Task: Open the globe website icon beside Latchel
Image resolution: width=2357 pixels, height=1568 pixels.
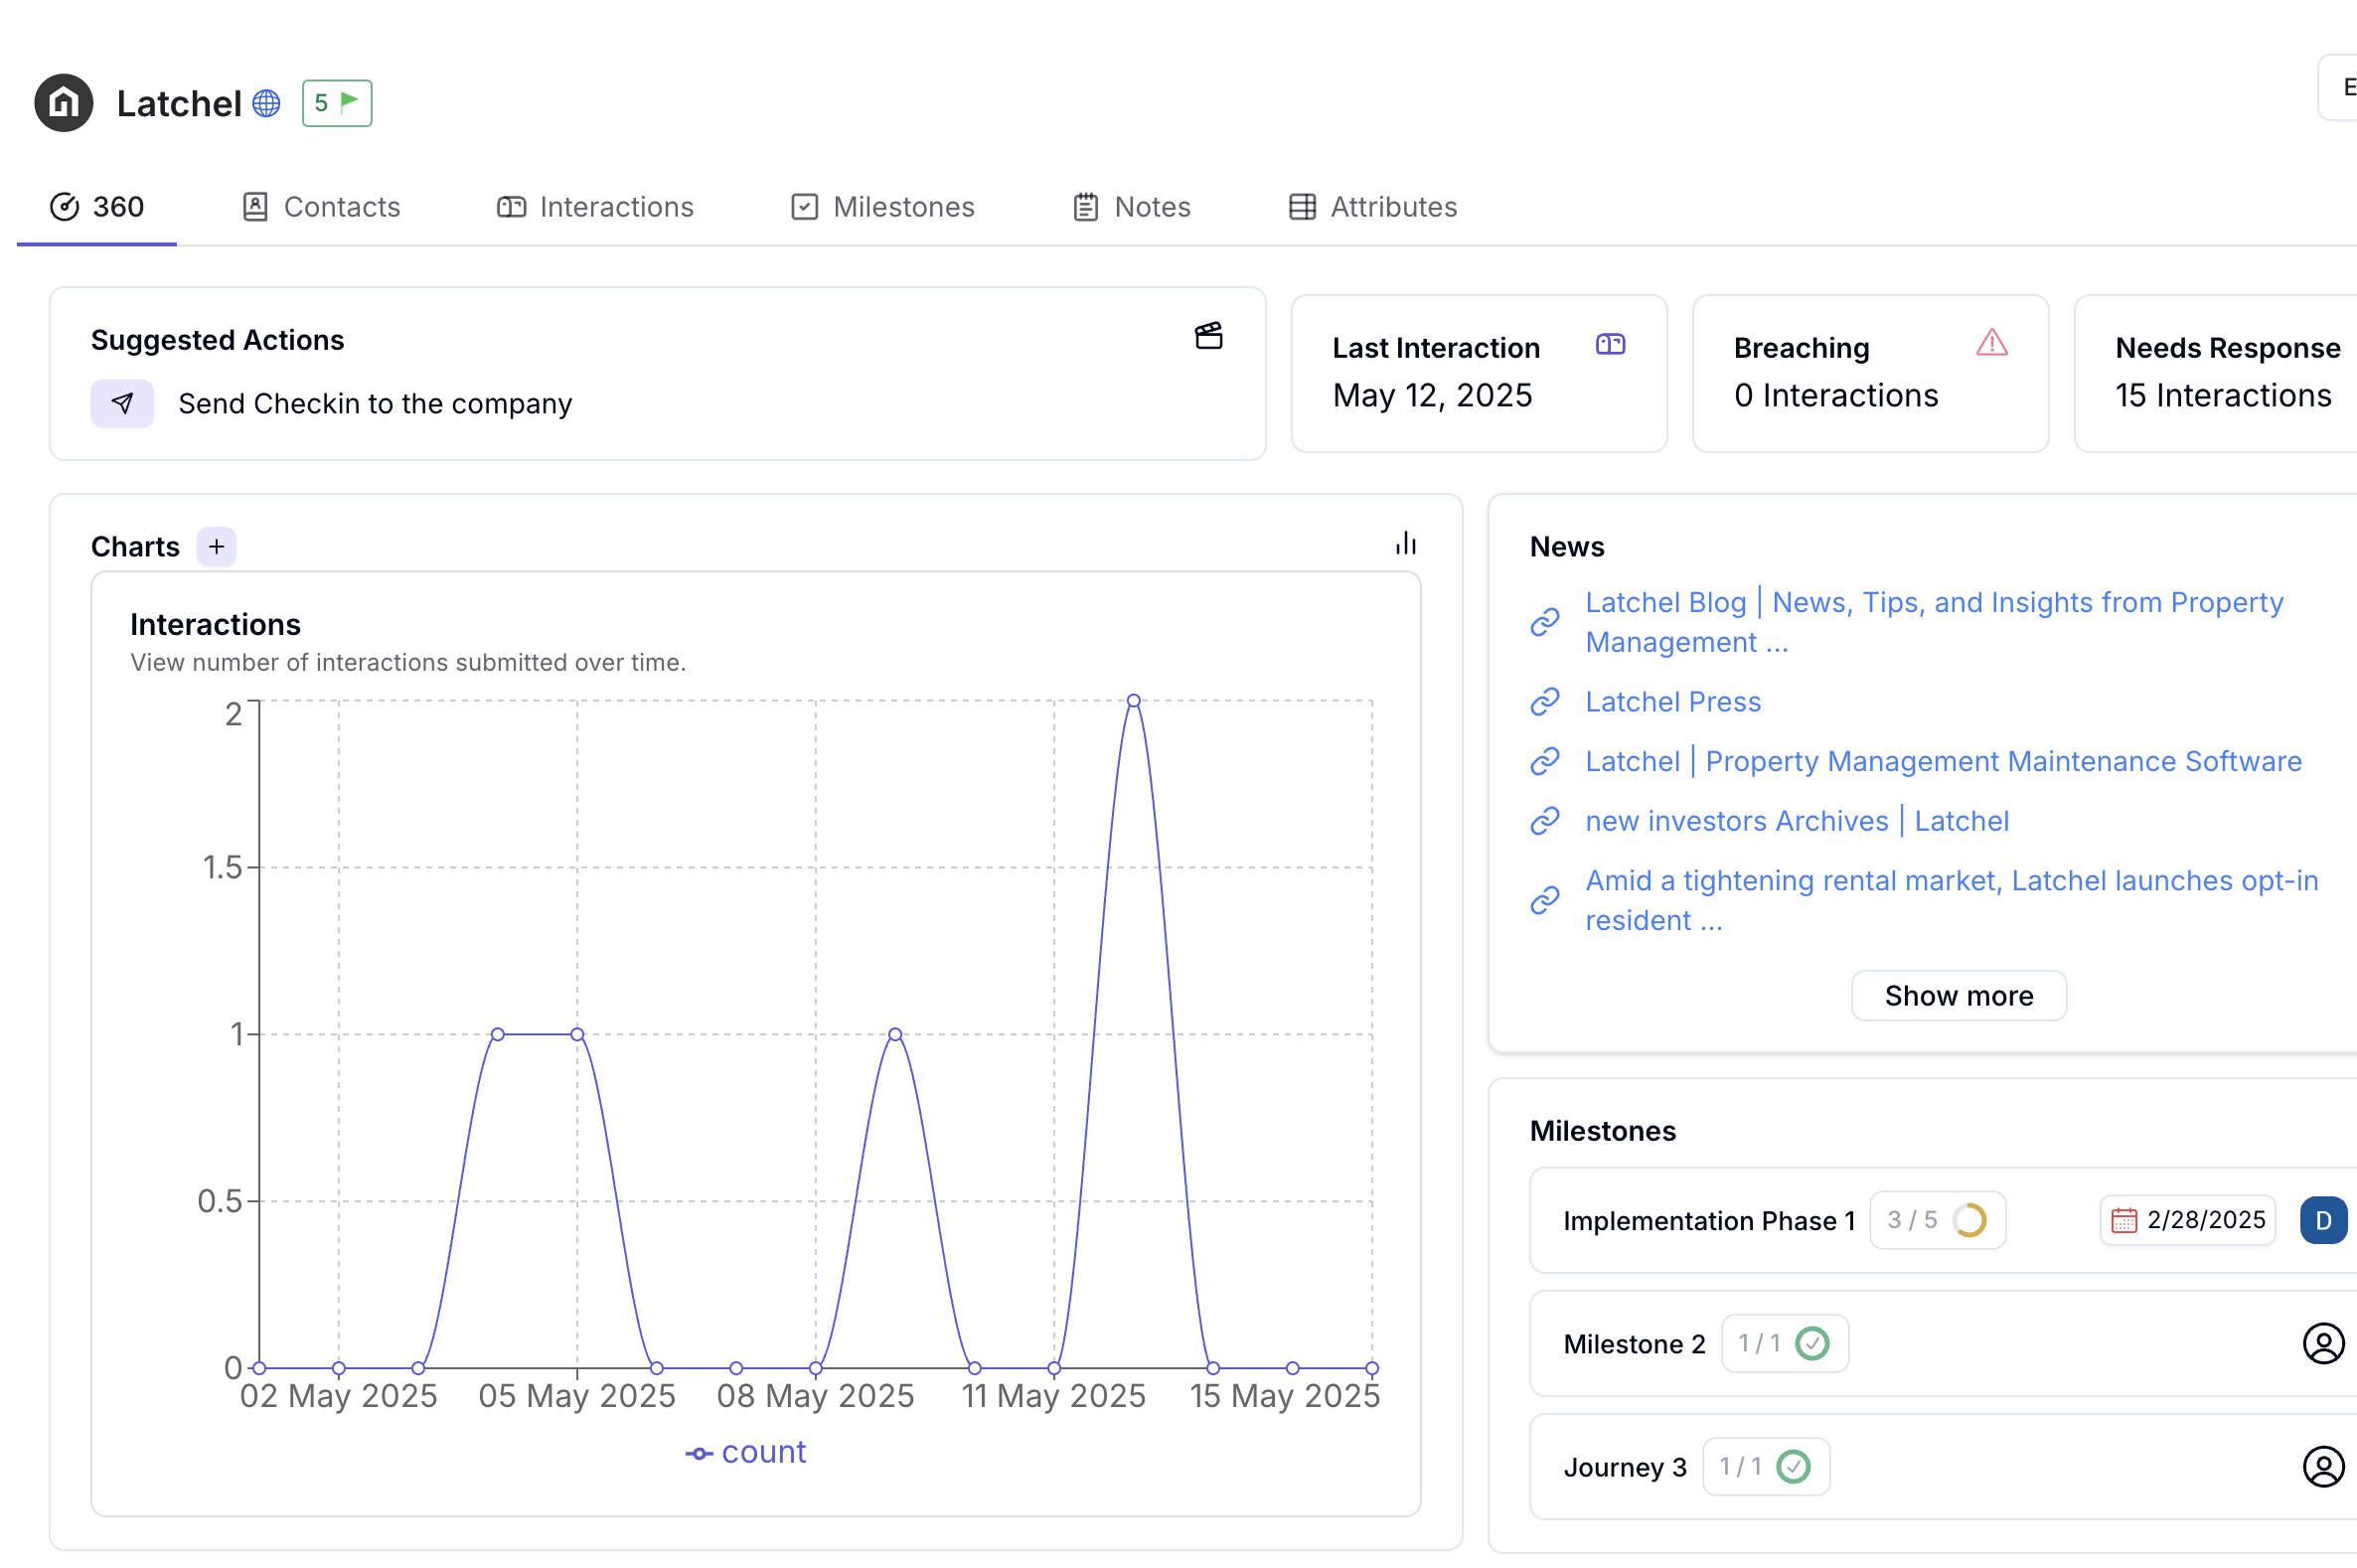Action: tap(266, 103)
